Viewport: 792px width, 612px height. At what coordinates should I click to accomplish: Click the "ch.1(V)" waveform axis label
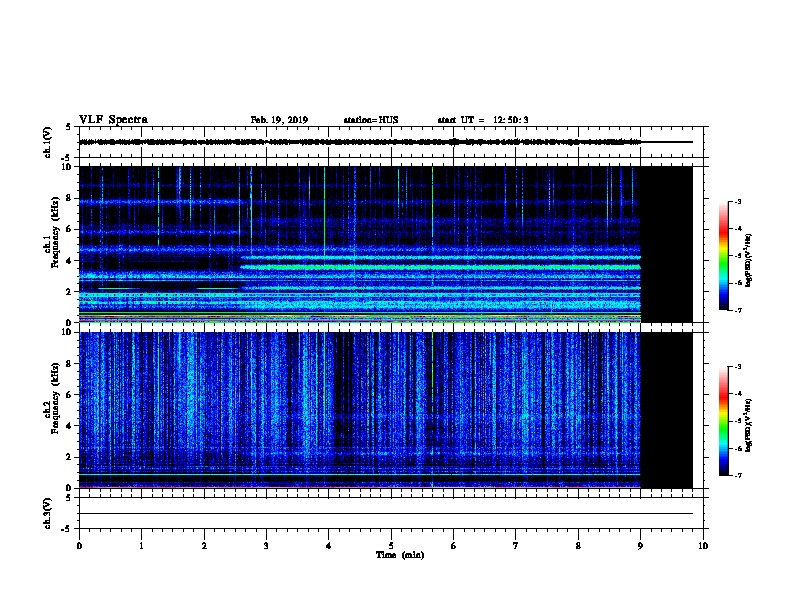point(47,142)
